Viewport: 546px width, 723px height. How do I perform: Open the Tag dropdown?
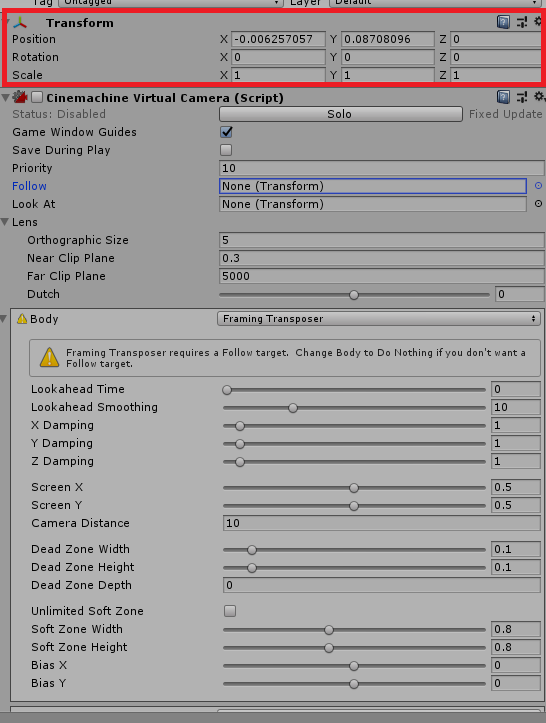[171, 2]
